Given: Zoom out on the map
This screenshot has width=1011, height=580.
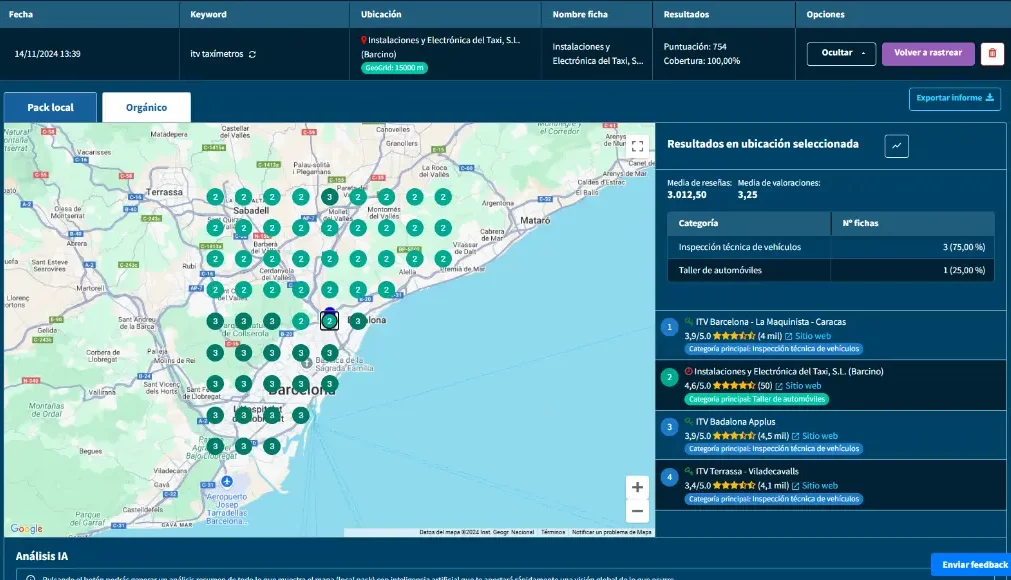Looking at the screenshot, I should click(x=636, y=511).
